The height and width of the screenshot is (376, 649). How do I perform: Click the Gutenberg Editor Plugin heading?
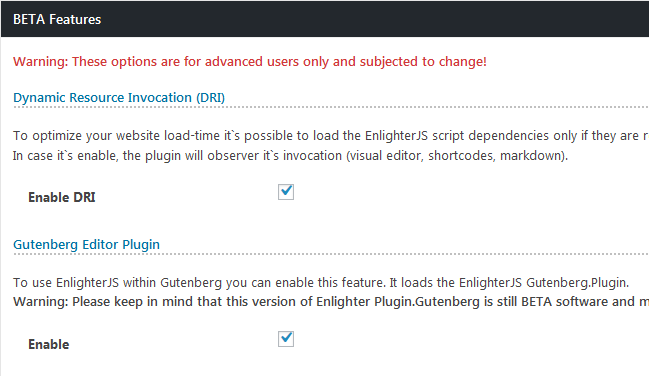86,245
